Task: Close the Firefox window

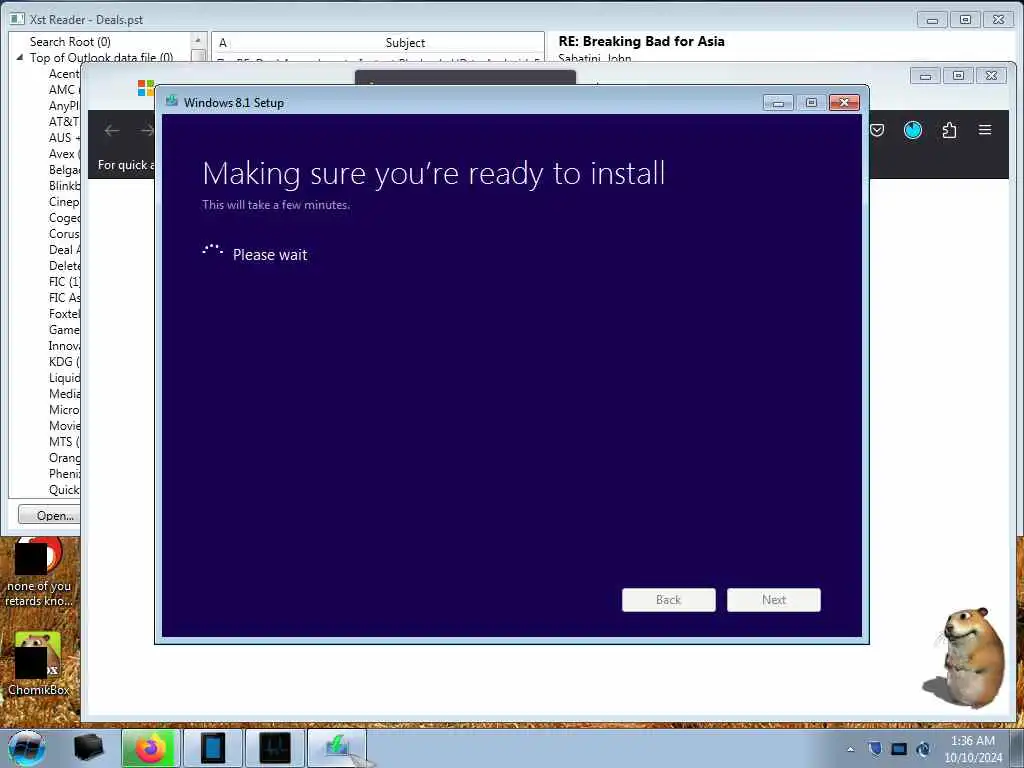Action: [991, 76]
